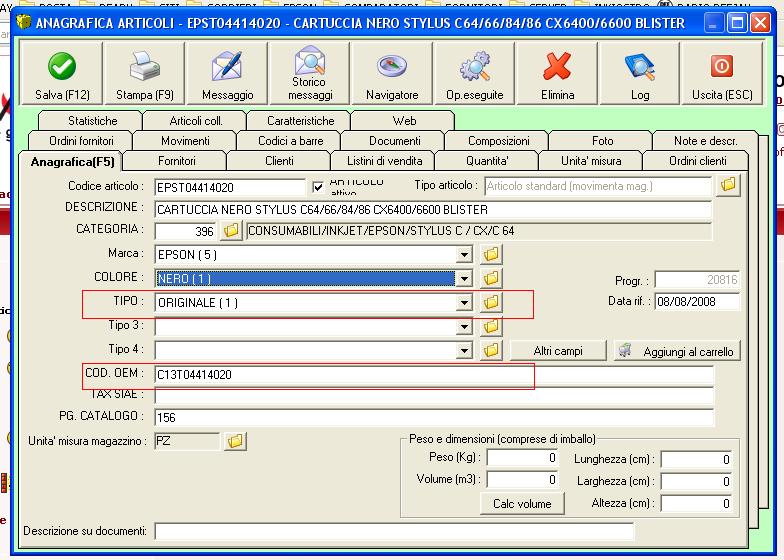Open CATEGORIA folder lookup icon

click(231, 230)
